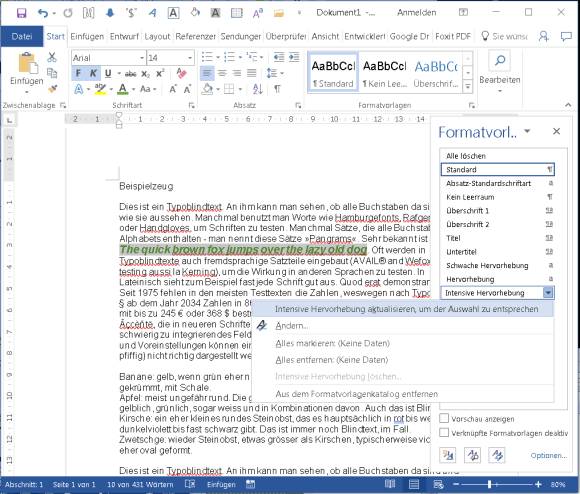Toggle the Italic (K) formatting icon
Screen dimensions: 580x494
(93, 73)
